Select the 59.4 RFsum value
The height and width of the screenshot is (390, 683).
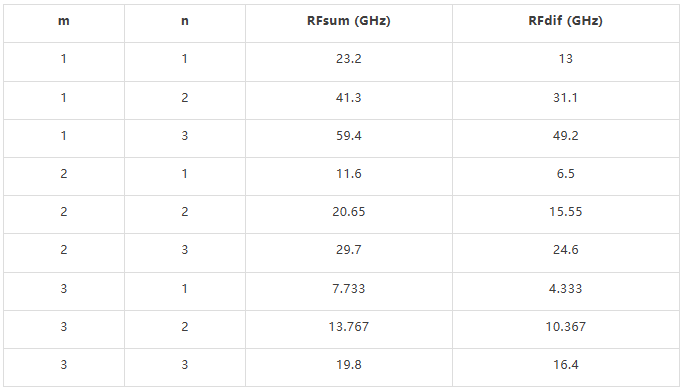(x=348, y=136)
